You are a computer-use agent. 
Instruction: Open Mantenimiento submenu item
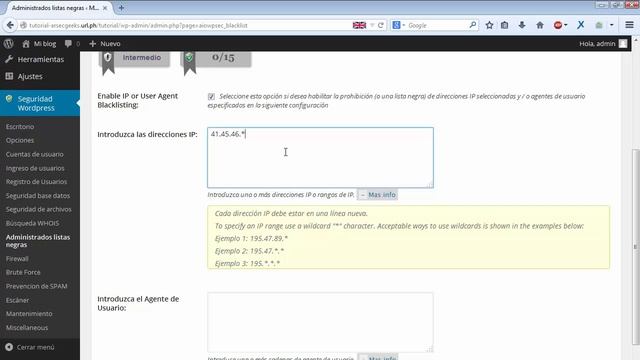pyautogui.click(x=29, y=314)
